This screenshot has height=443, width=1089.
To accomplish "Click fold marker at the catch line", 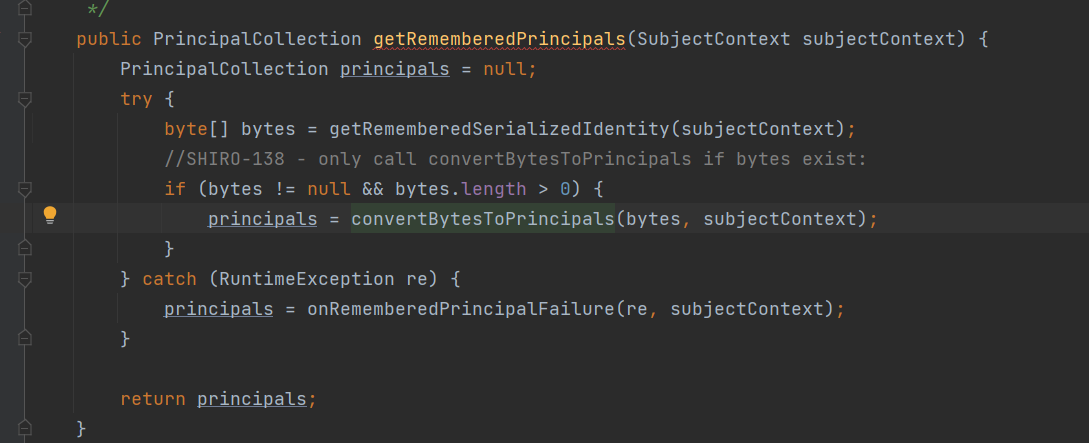I will click(25, 279).
